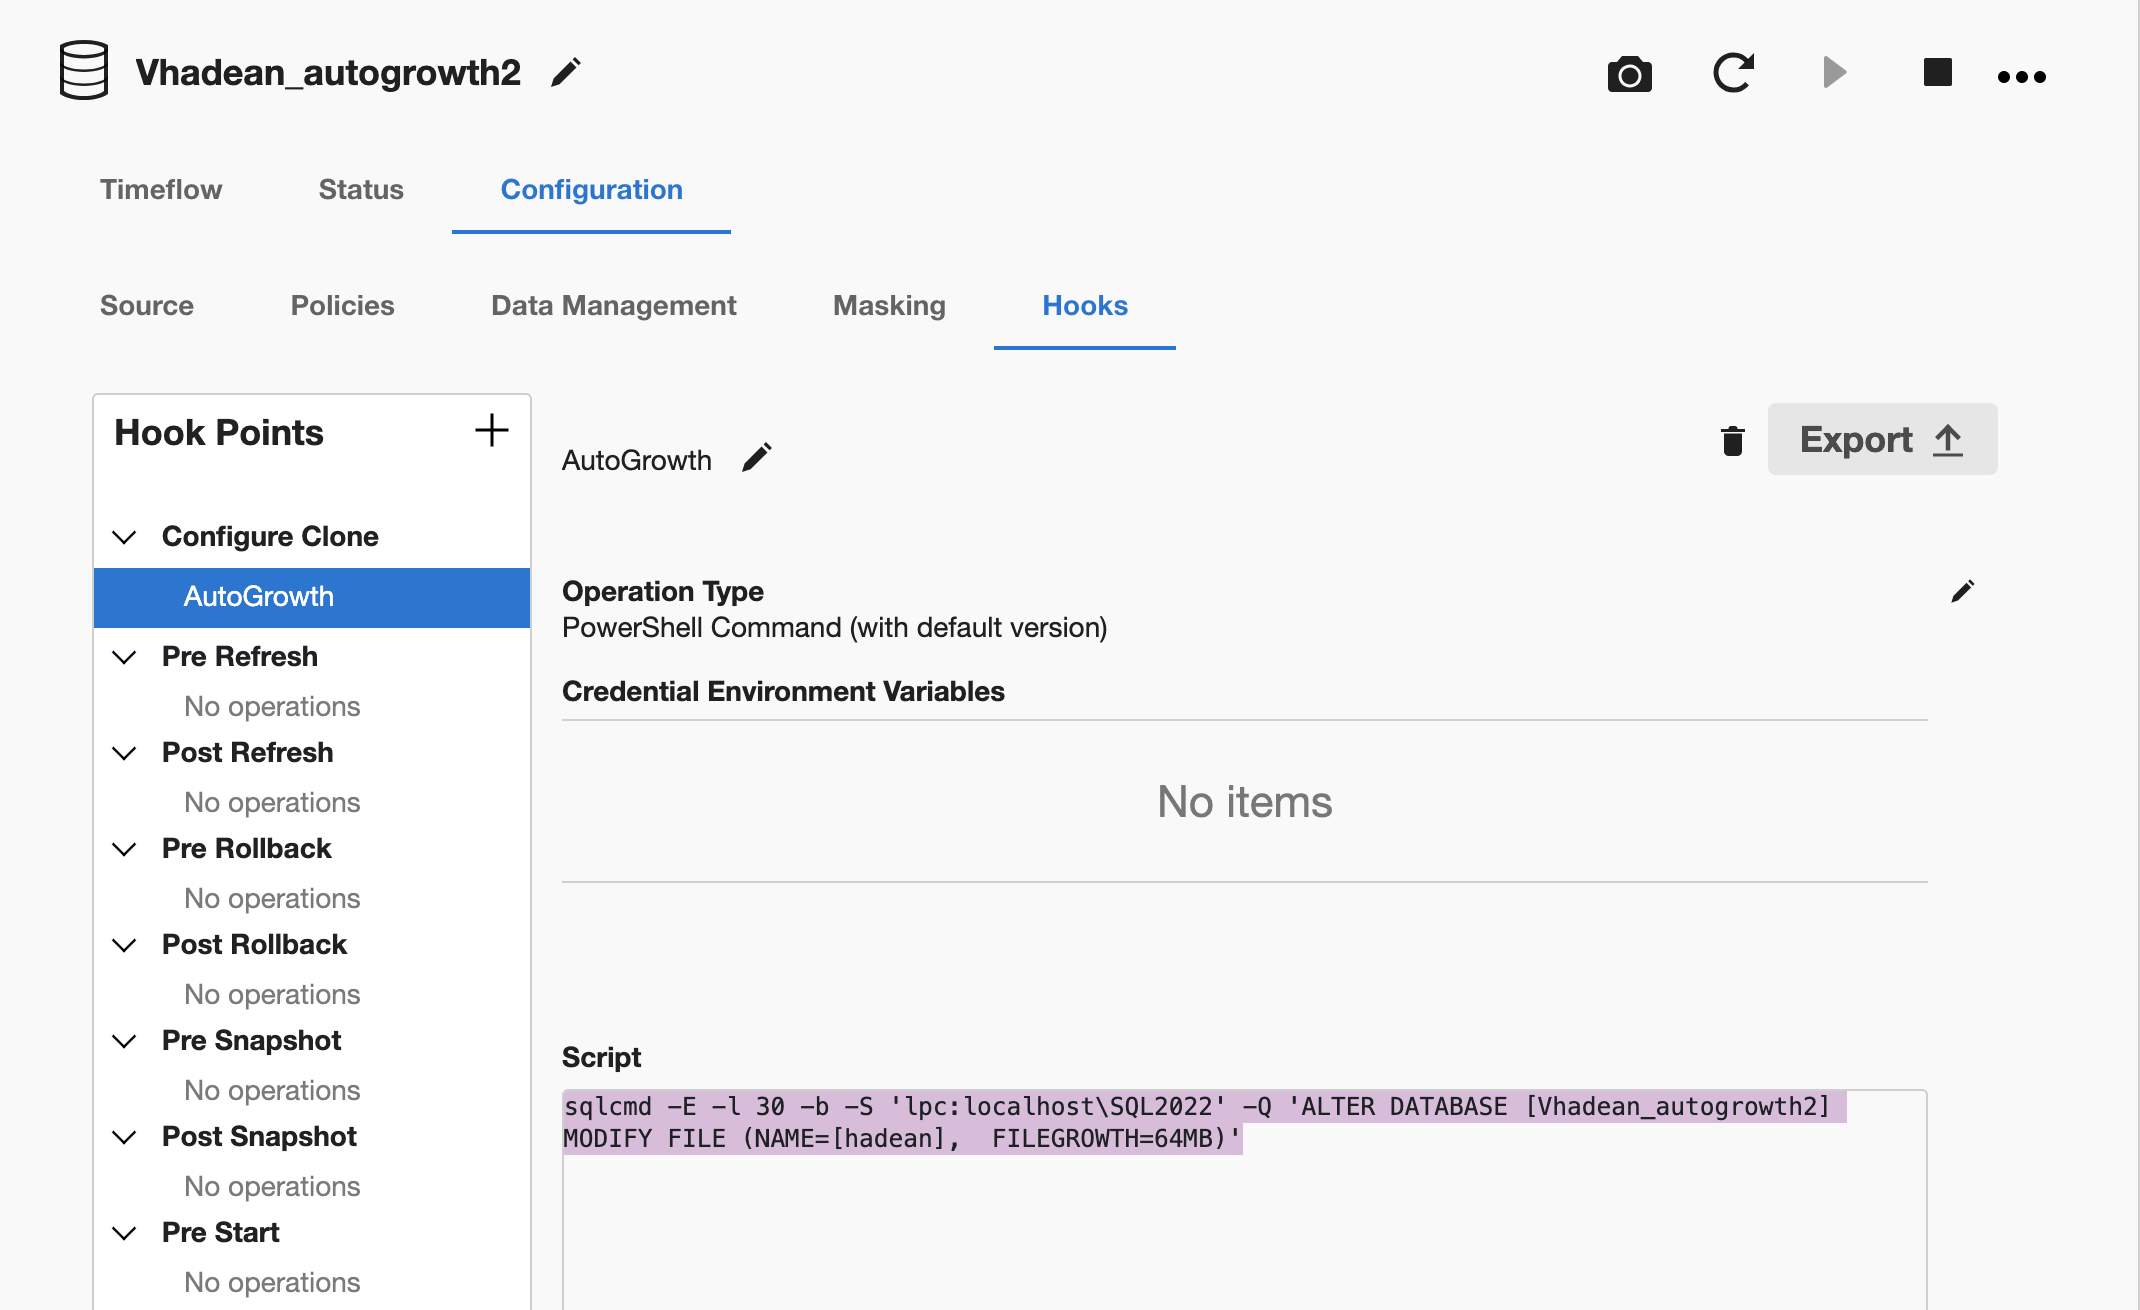The image size is (2140, 1310).
Task: Click the 'Hook Points' panel heading
Action: (x=219, y=432)
